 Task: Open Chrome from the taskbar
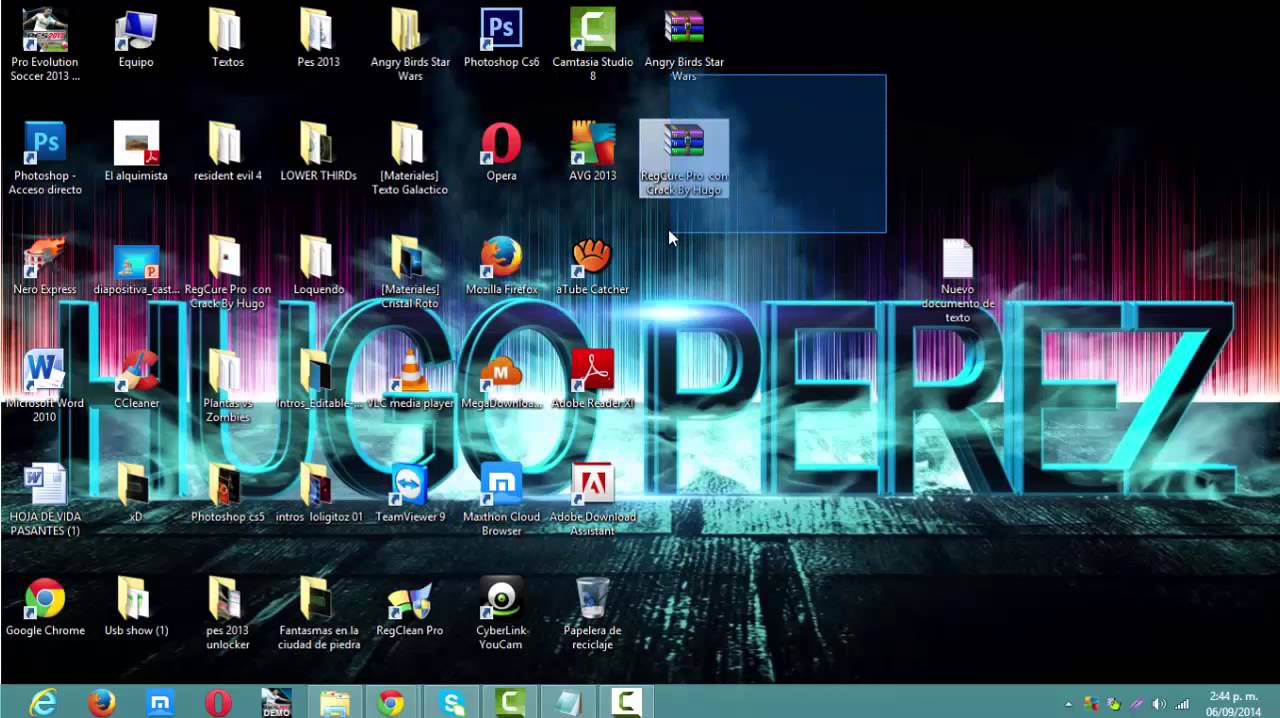tap(391, 702)
